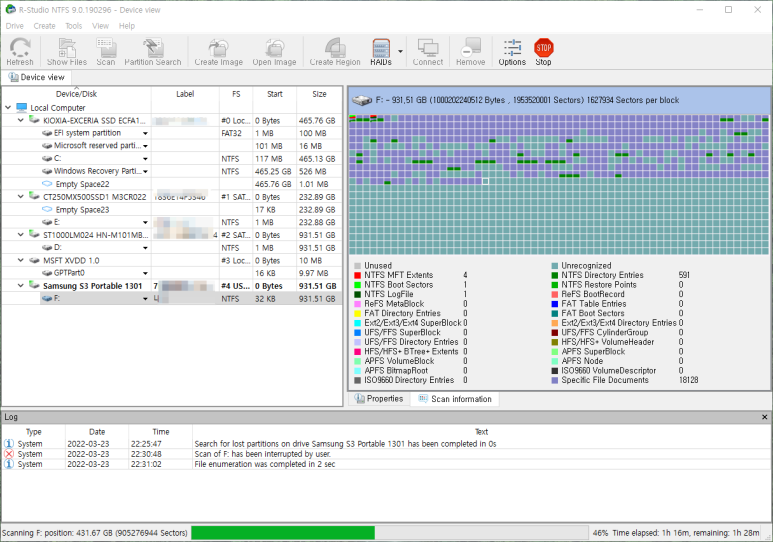Image resolution: width=773 pixels, height=542 pixels.
Task: Click the Log Text column header
Action: click(x=481, y=432)
